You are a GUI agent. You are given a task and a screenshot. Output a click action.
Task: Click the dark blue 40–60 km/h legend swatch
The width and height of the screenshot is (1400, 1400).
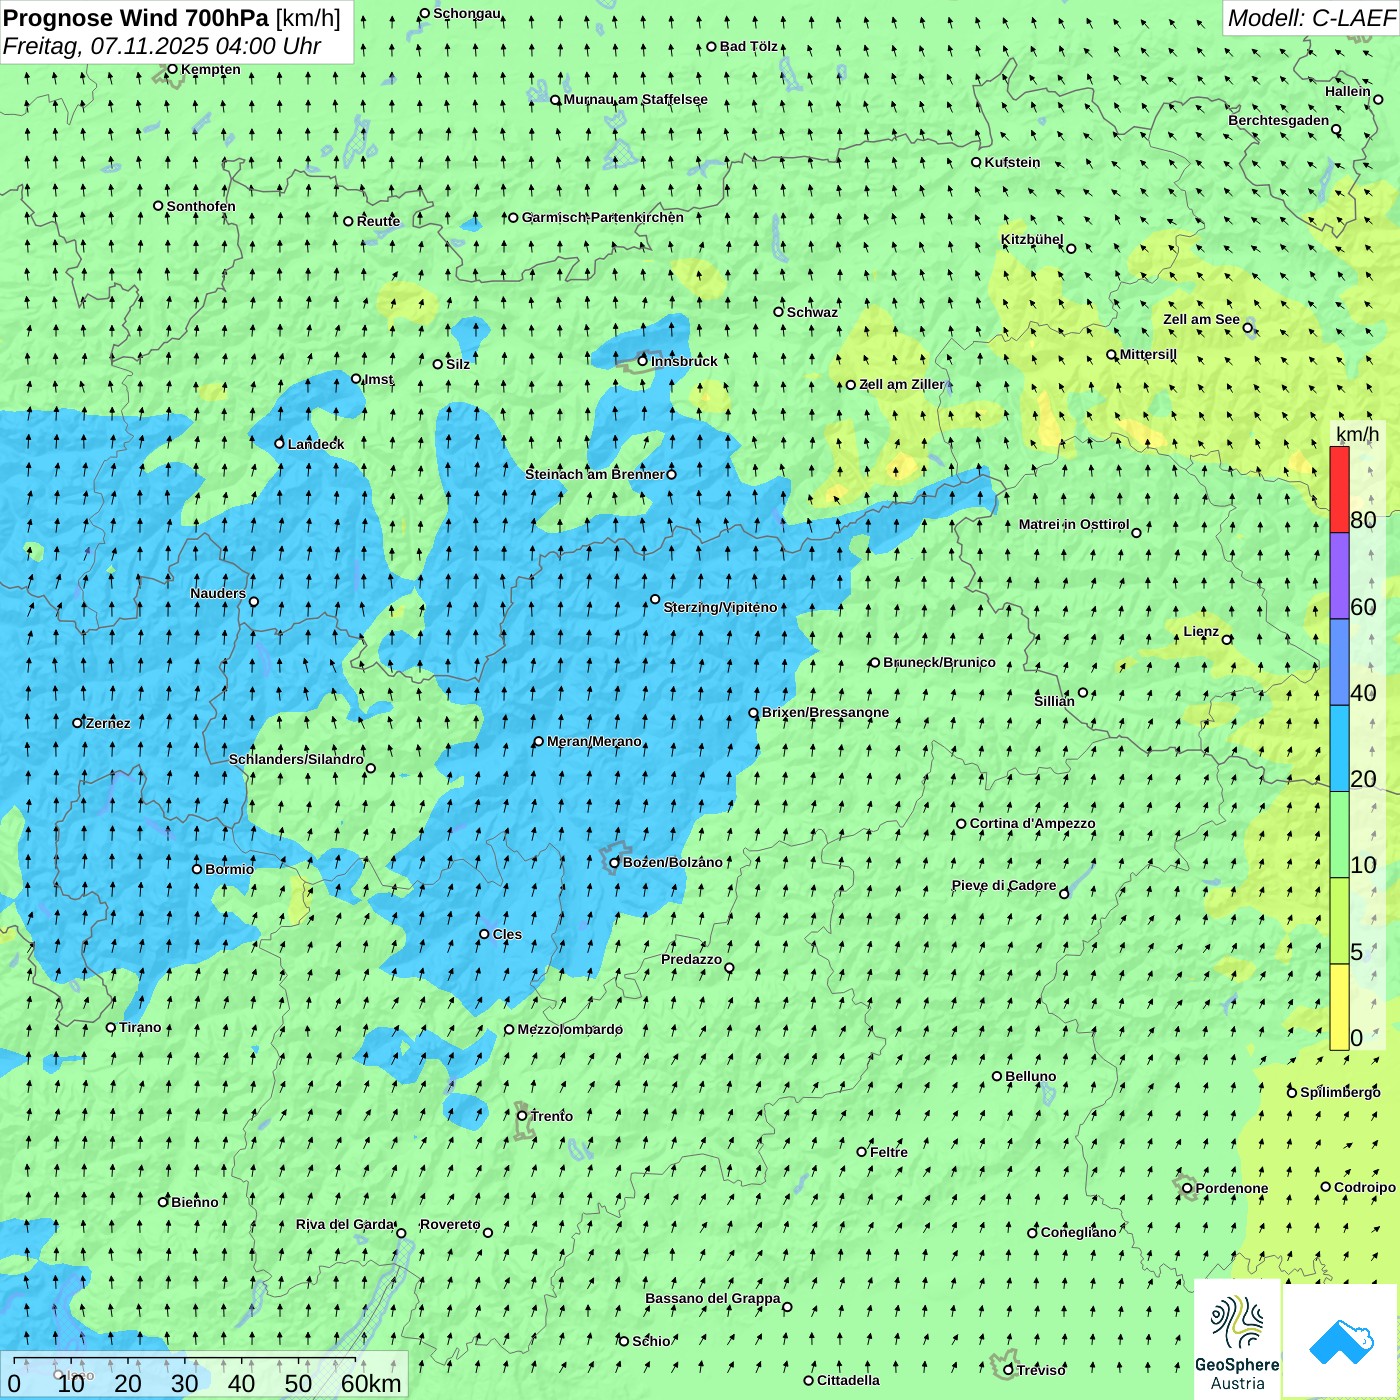1339,663
